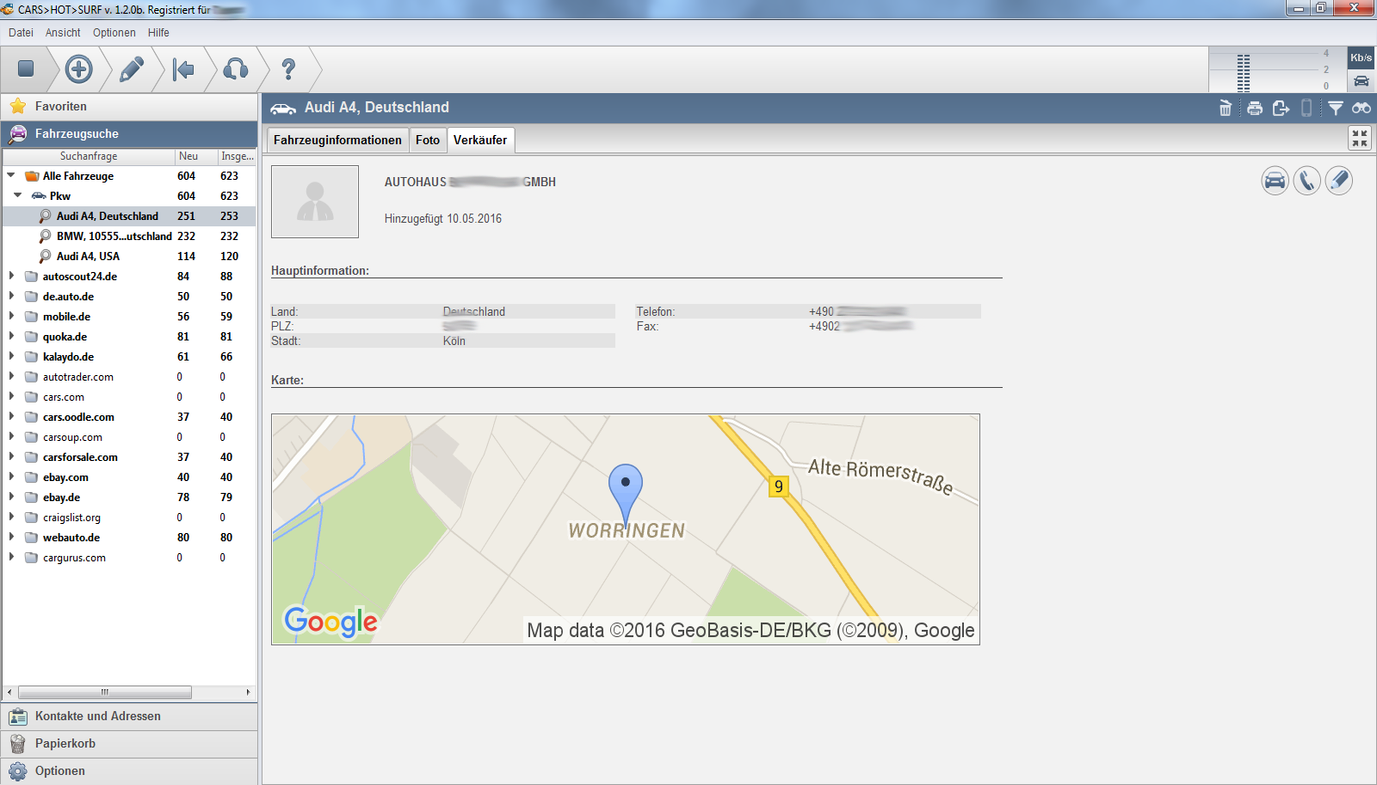Open Kontakte und Adressen panel
1377x785 pixels.
coord(129,716)
